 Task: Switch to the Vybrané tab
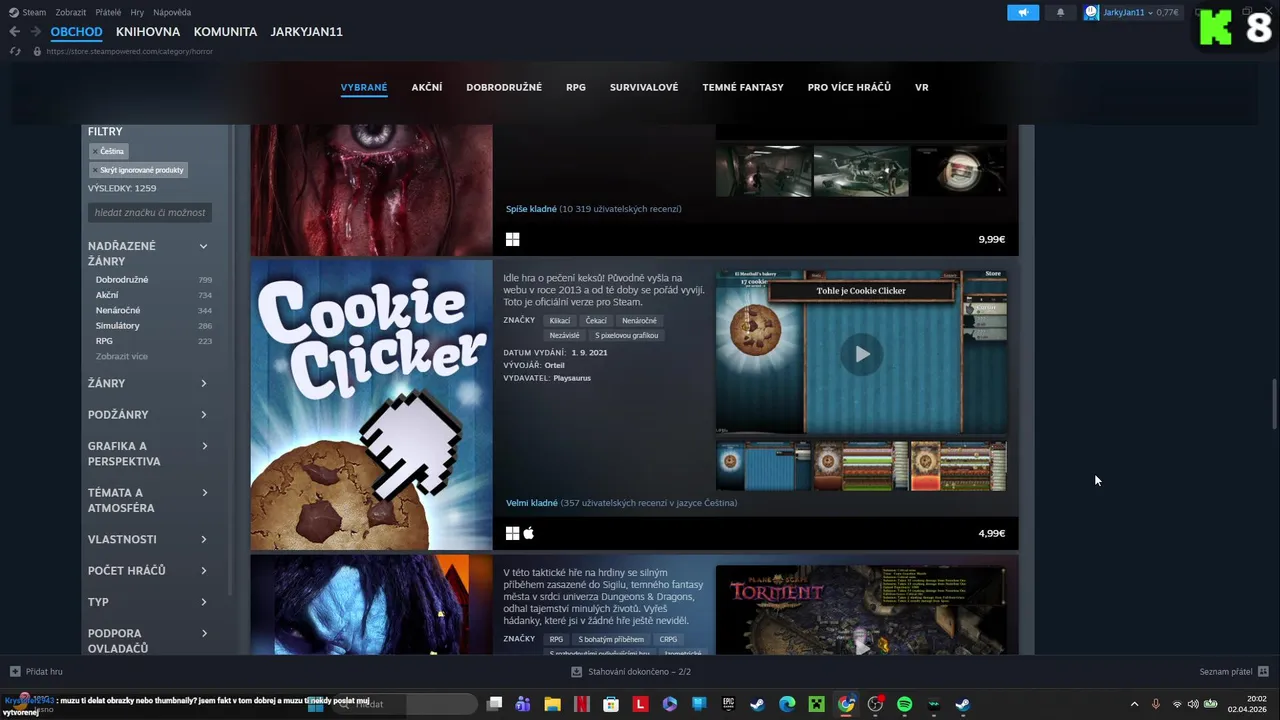click(x=364, y=87)
